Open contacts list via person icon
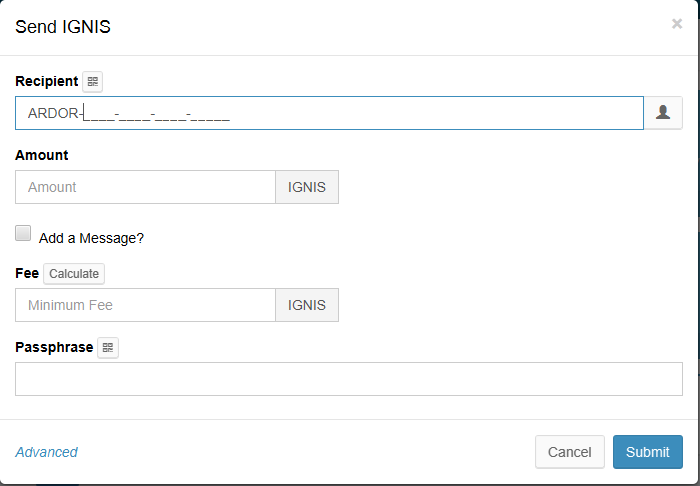Screen dimensions: 700x486 [662, 113]
